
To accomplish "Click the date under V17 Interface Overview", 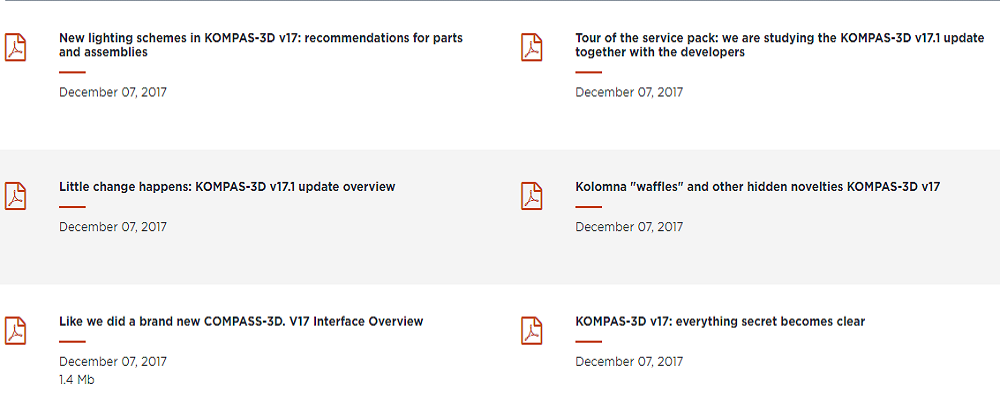I will pyautogui.click(x=113, y=362).
